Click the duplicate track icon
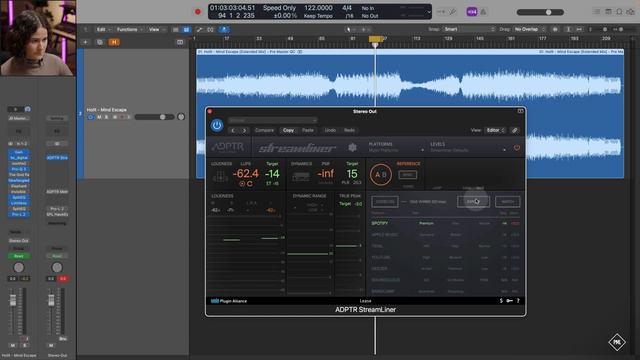This screenshot has height=360, width=640. point(100,42)
